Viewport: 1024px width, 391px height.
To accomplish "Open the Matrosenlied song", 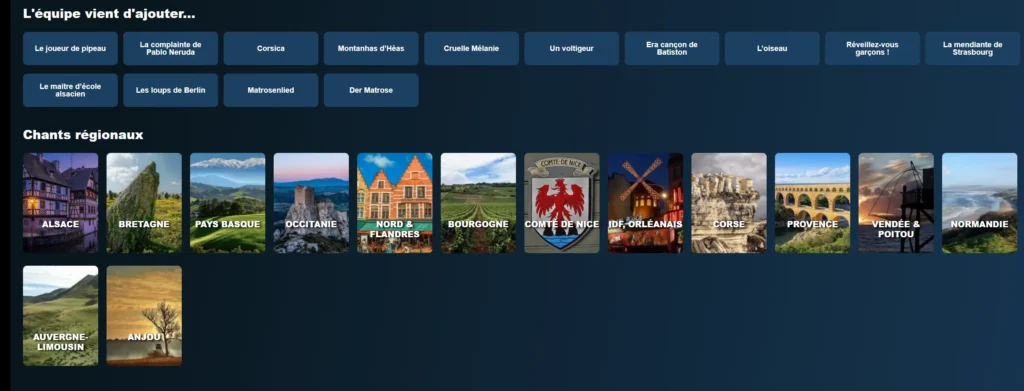I will point(271,90).
